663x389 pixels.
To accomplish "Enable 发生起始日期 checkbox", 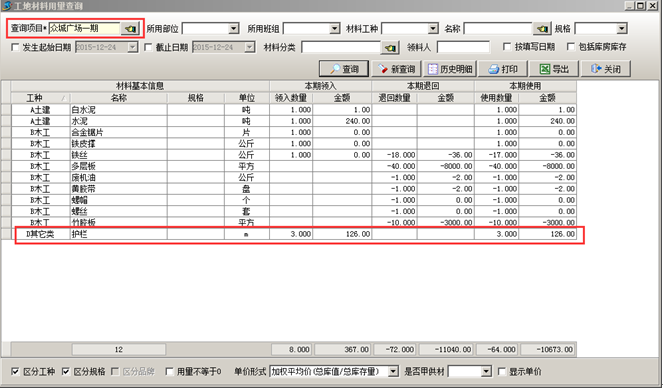I will (x=15, y=47).
